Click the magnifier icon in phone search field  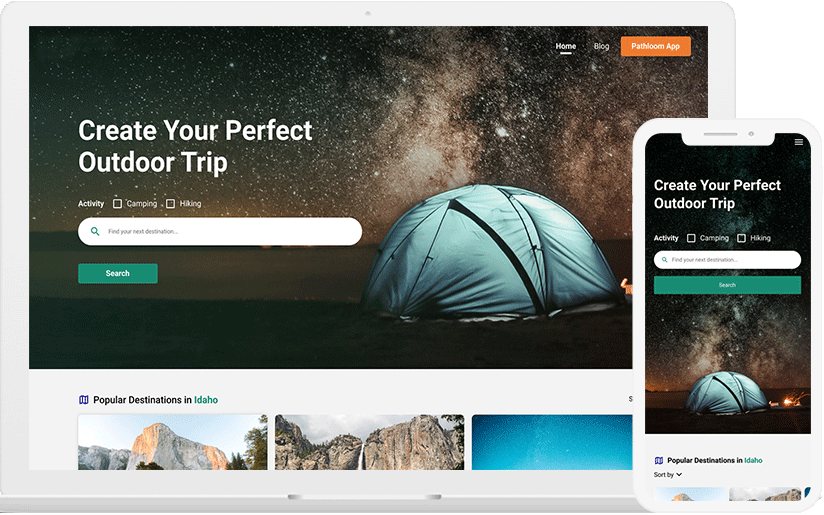665,260
